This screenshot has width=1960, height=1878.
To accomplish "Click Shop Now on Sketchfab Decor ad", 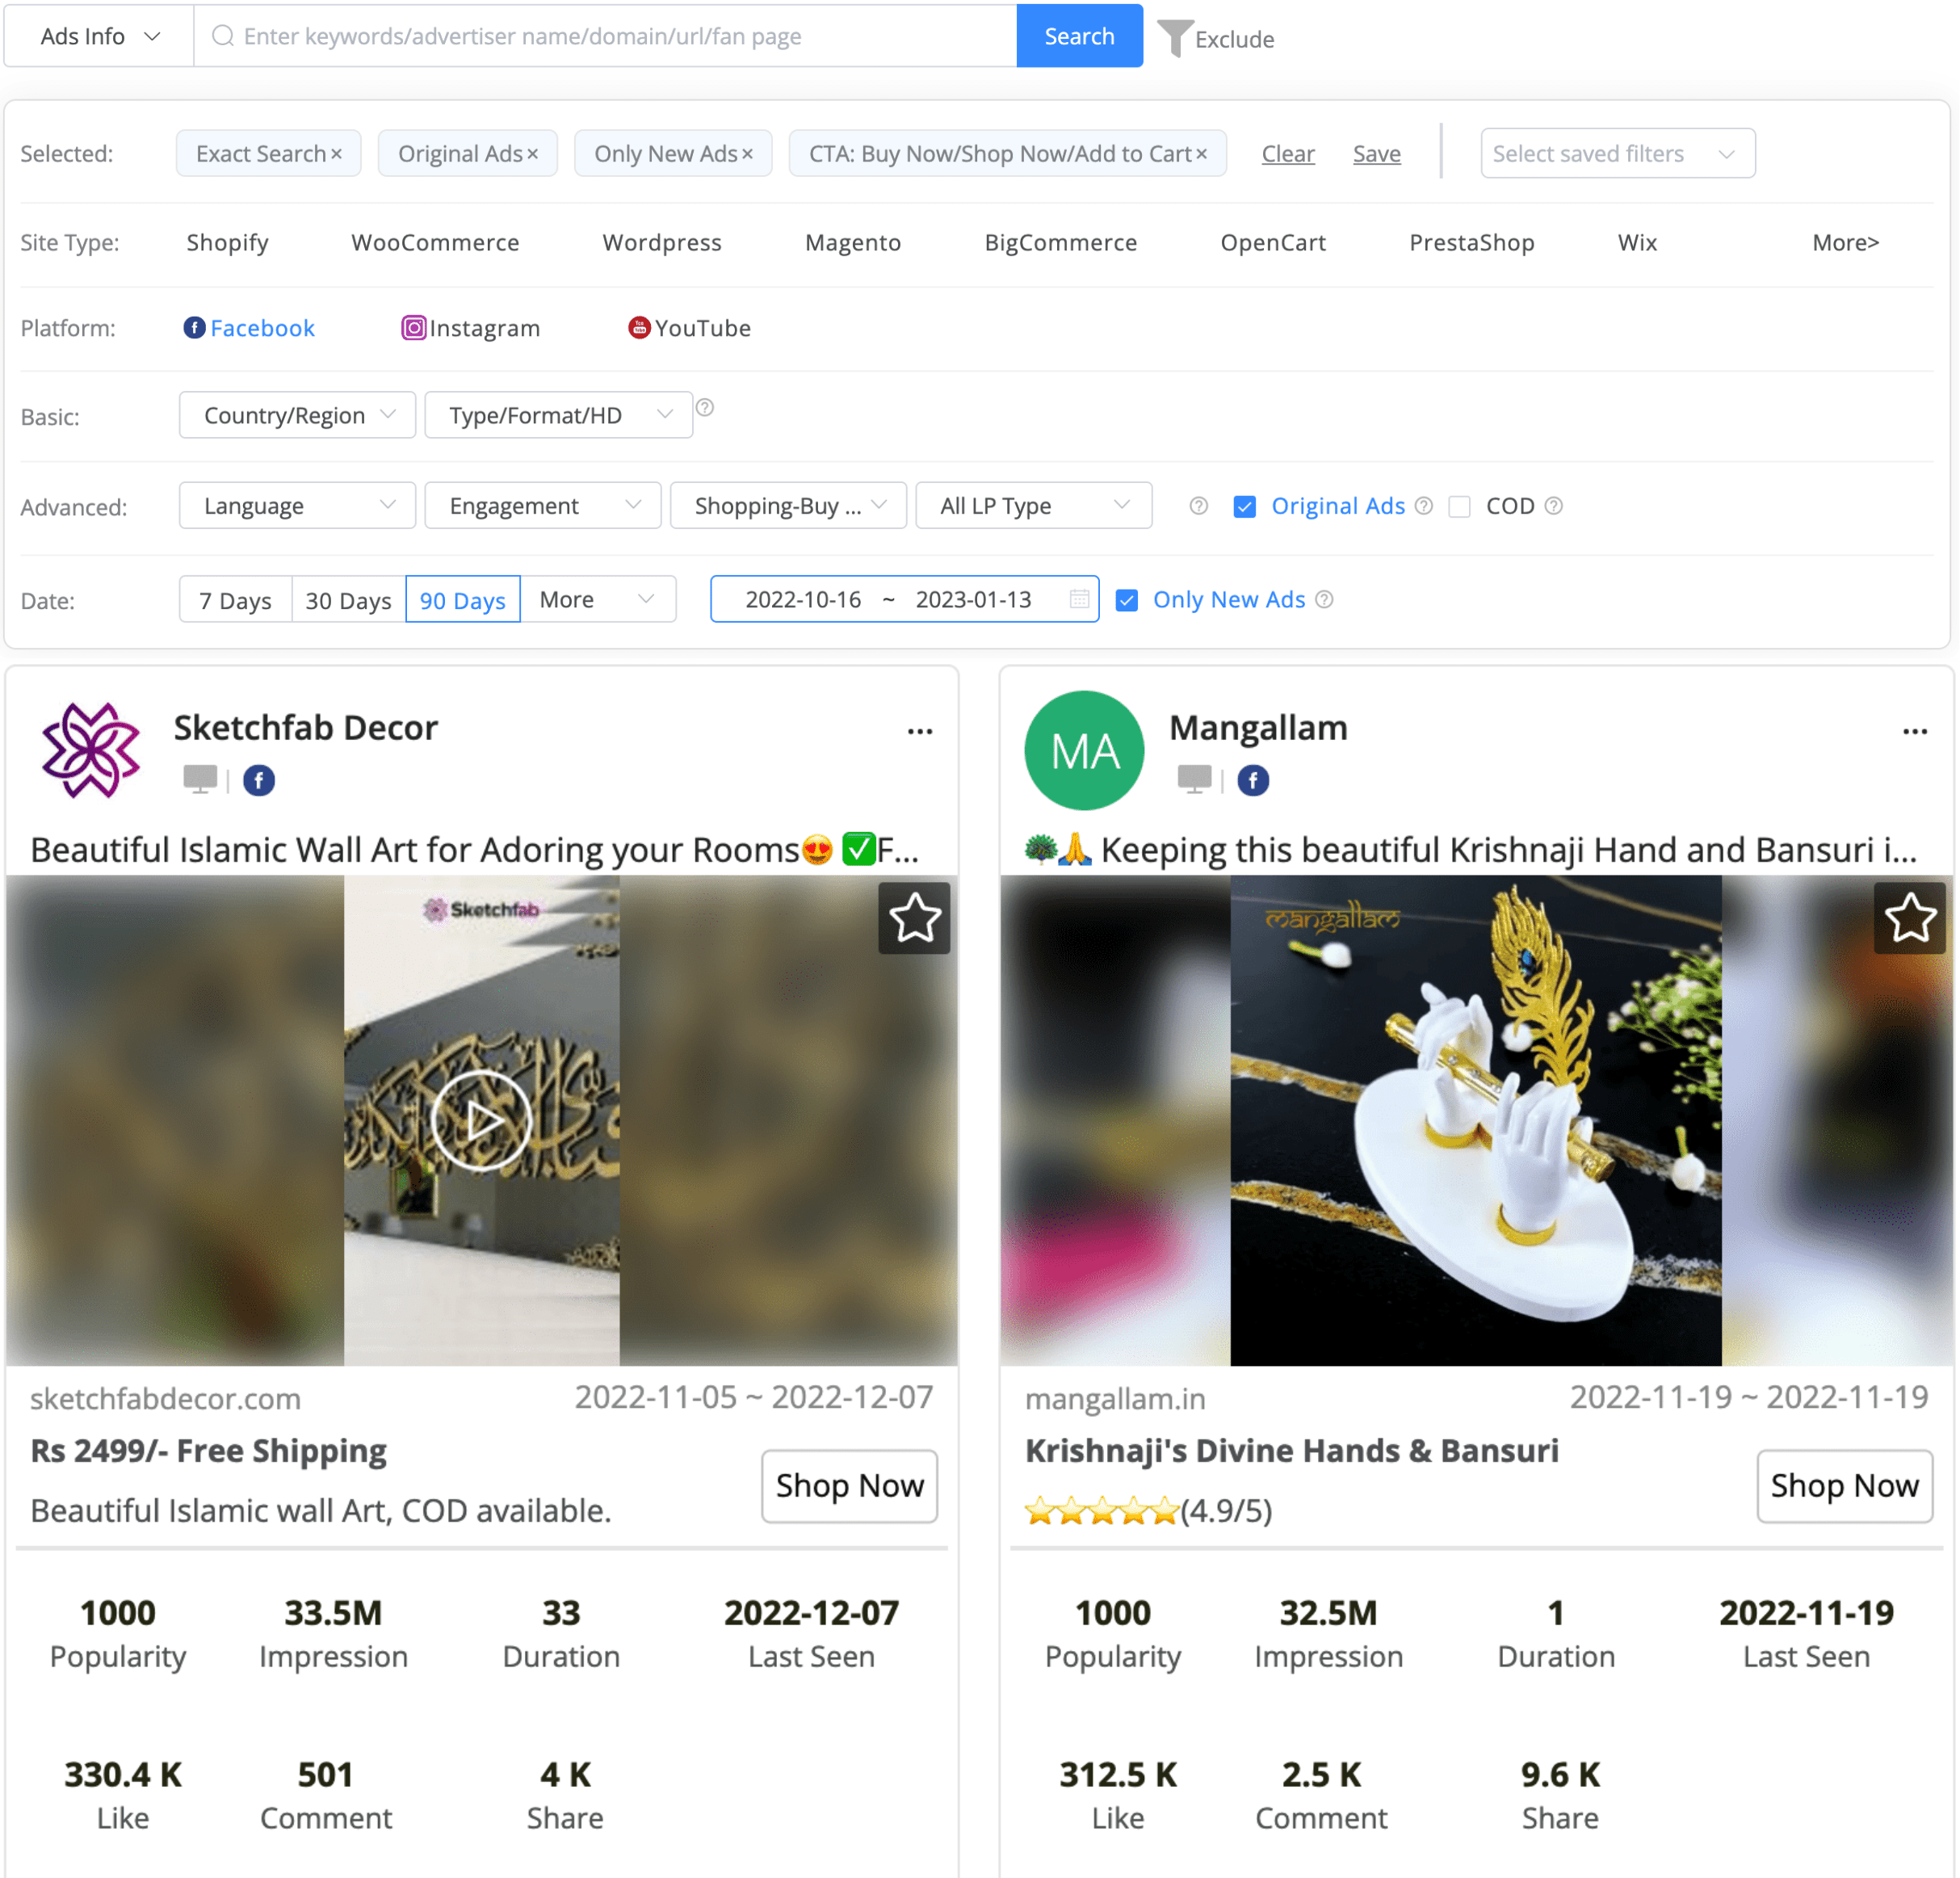I will [849, 1486].
